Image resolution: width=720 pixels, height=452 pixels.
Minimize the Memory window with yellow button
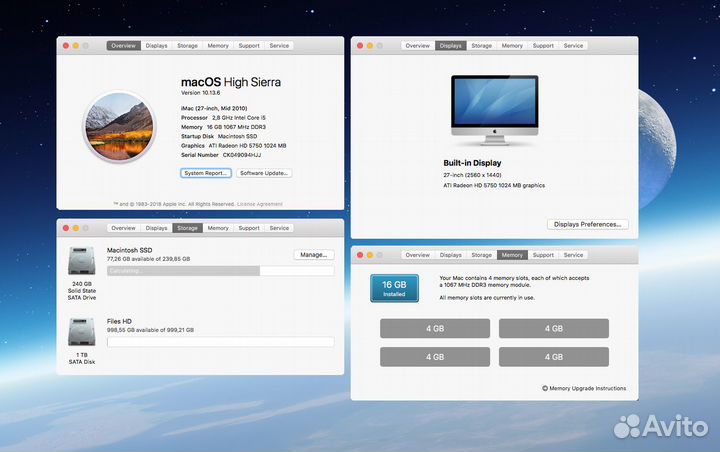click(370, 255)
